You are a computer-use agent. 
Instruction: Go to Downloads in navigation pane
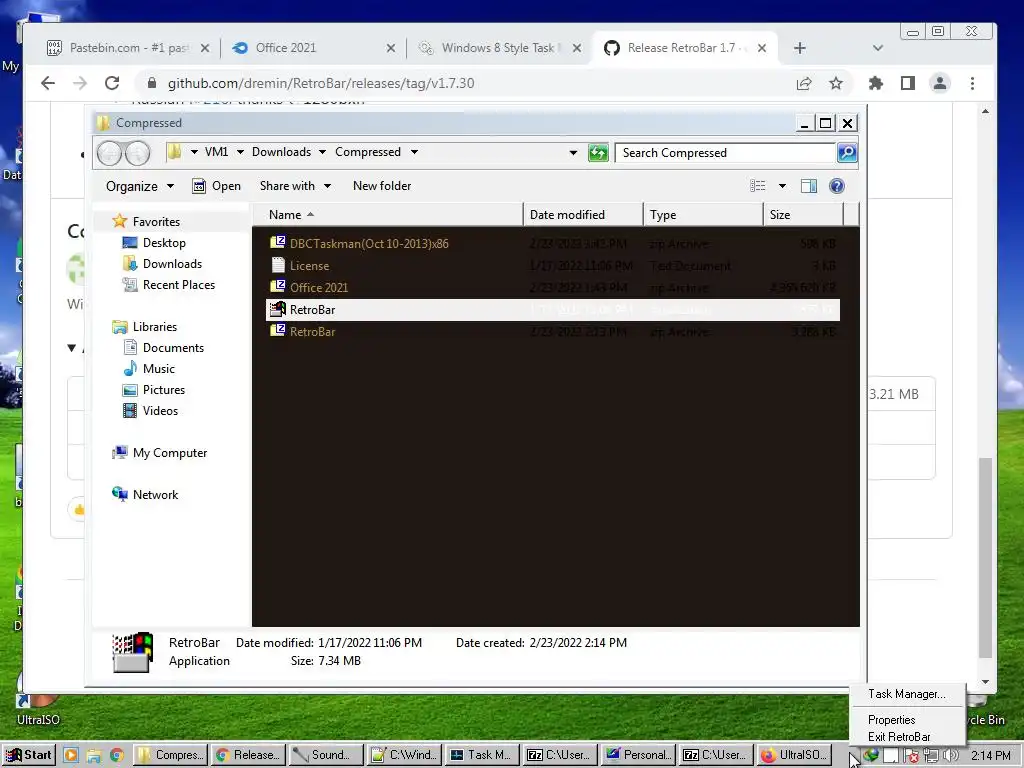[x=172, y=264]
